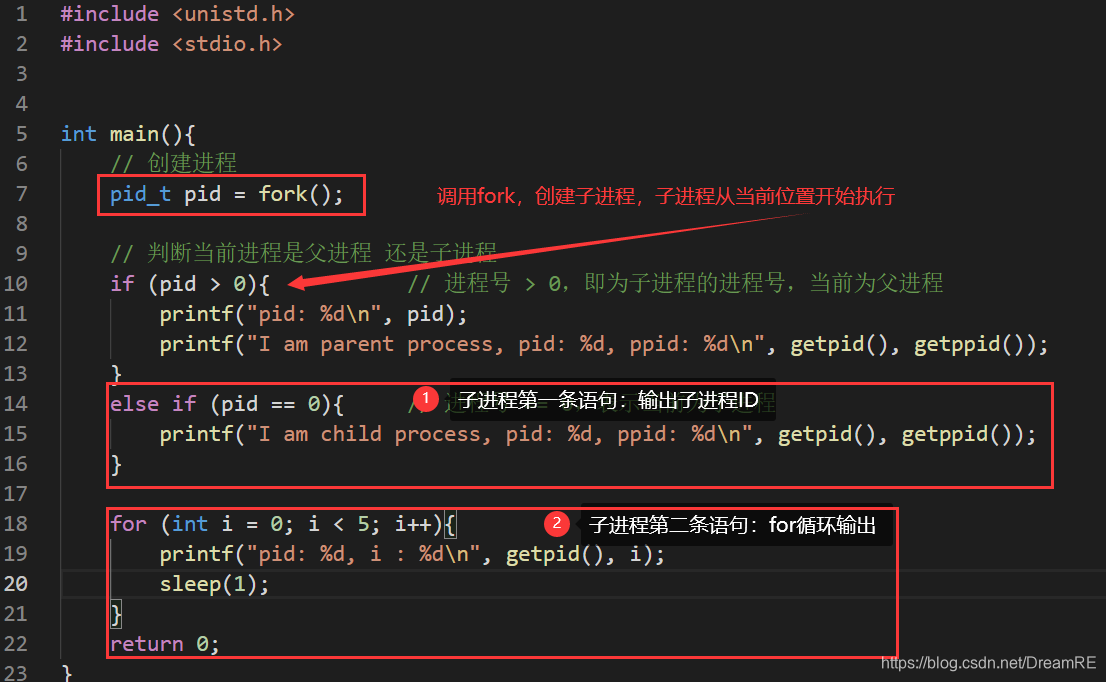Click the 'I am child process' printf line
This screenshot has height=682, width=1106.
tap(597, 434)
